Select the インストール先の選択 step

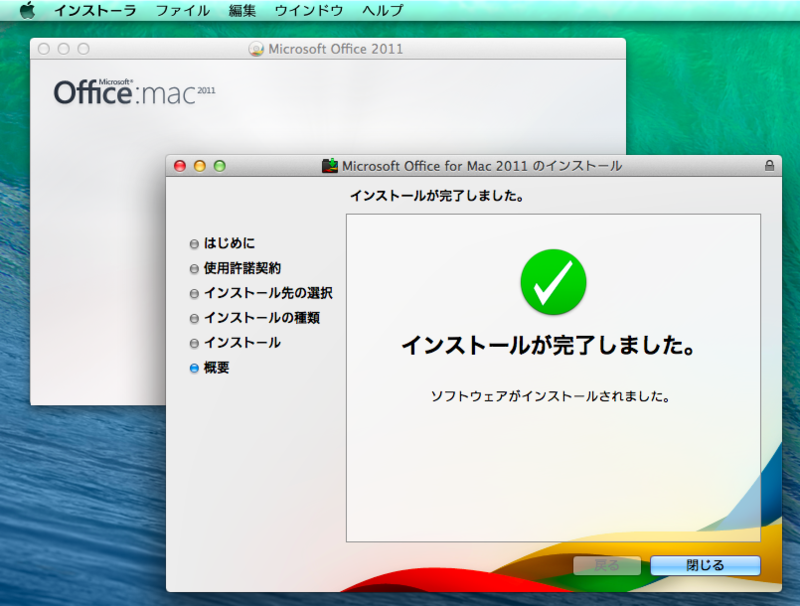(268, 293)
